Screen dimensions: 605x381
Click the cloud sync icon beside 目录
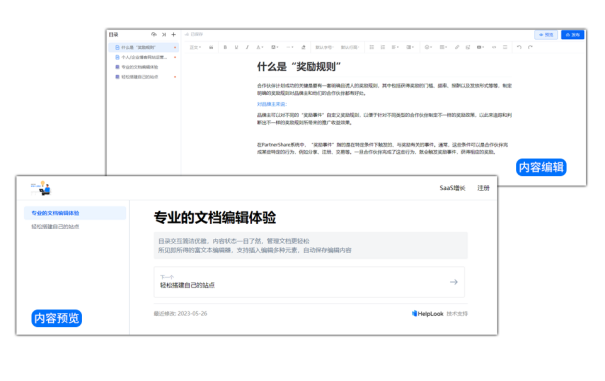pos(154,34)
